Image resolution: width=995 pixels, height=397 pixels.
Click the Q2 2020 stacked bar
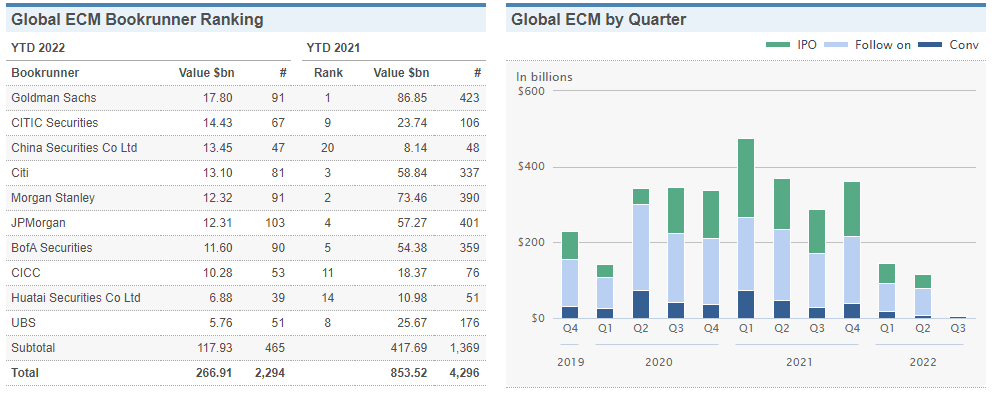(641, 254)
